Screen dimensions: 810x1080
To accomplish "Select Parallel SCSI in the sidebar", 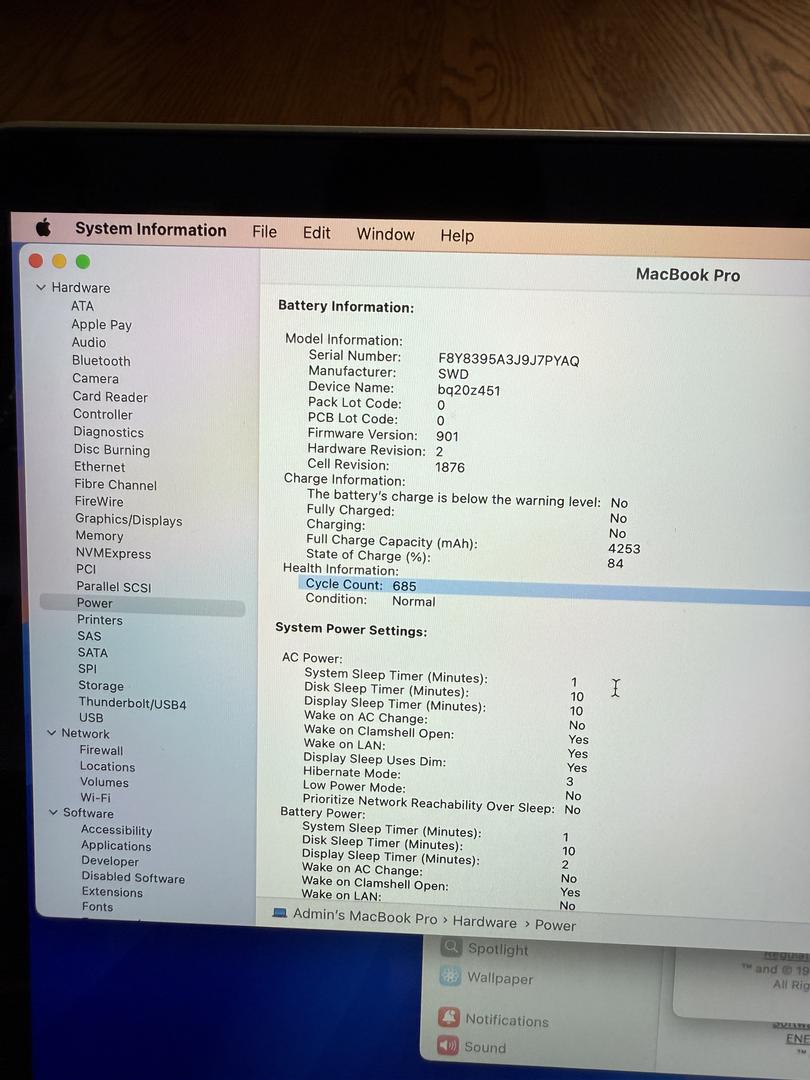I will pos(114,587).
